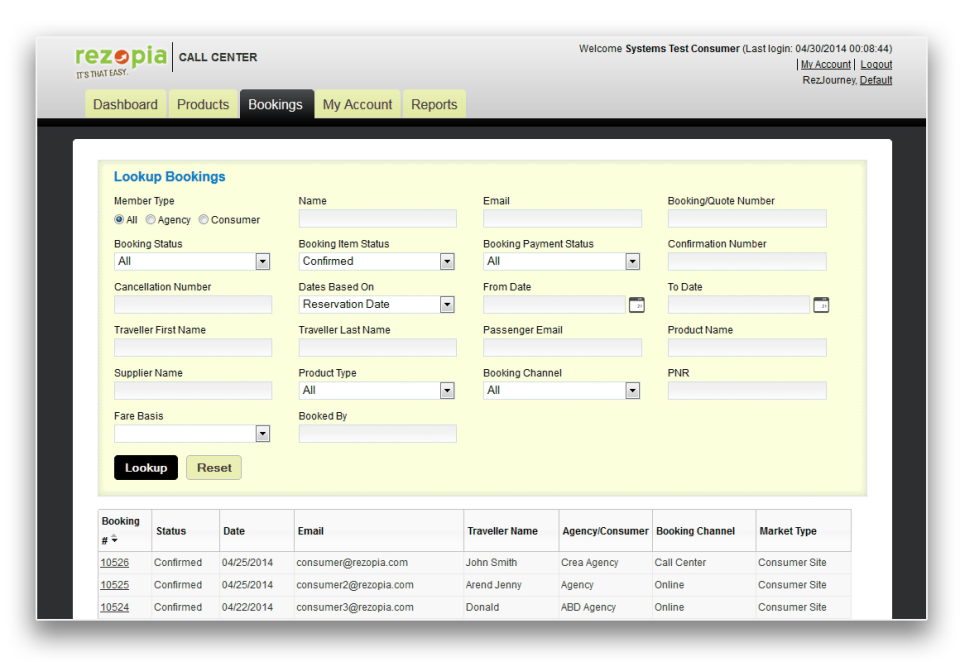
Task: Switch to the Reports tab
Action: point(434,104)
